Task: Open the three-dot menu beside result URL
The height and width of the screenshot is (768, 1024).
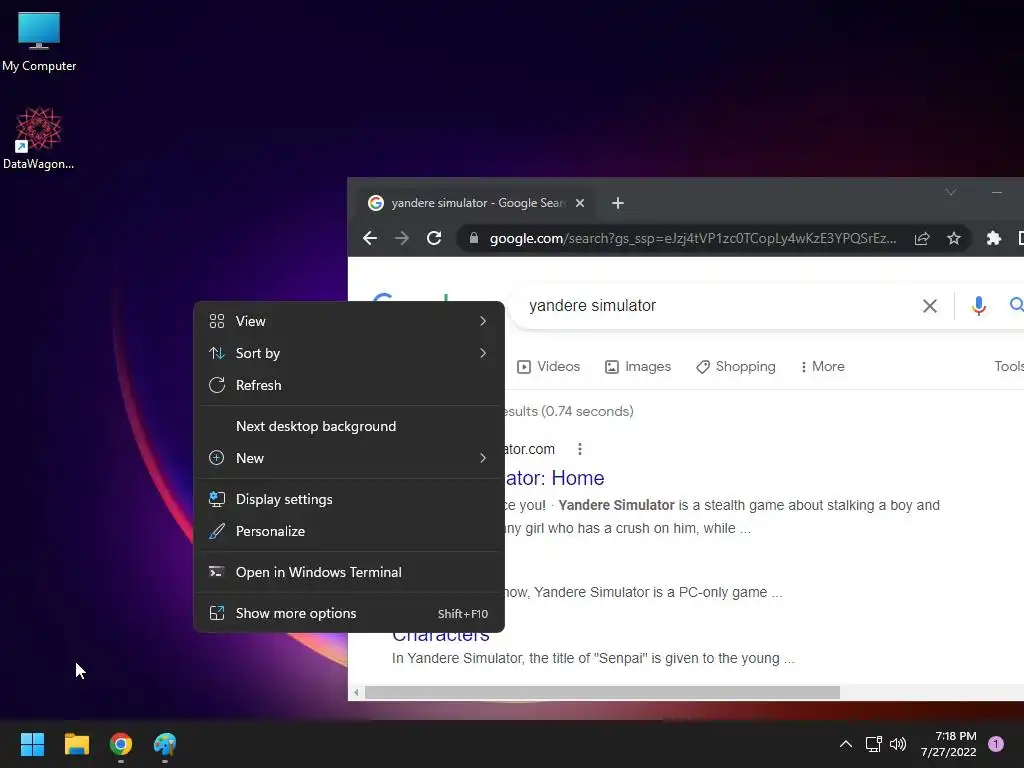Action: pos(579,449)
